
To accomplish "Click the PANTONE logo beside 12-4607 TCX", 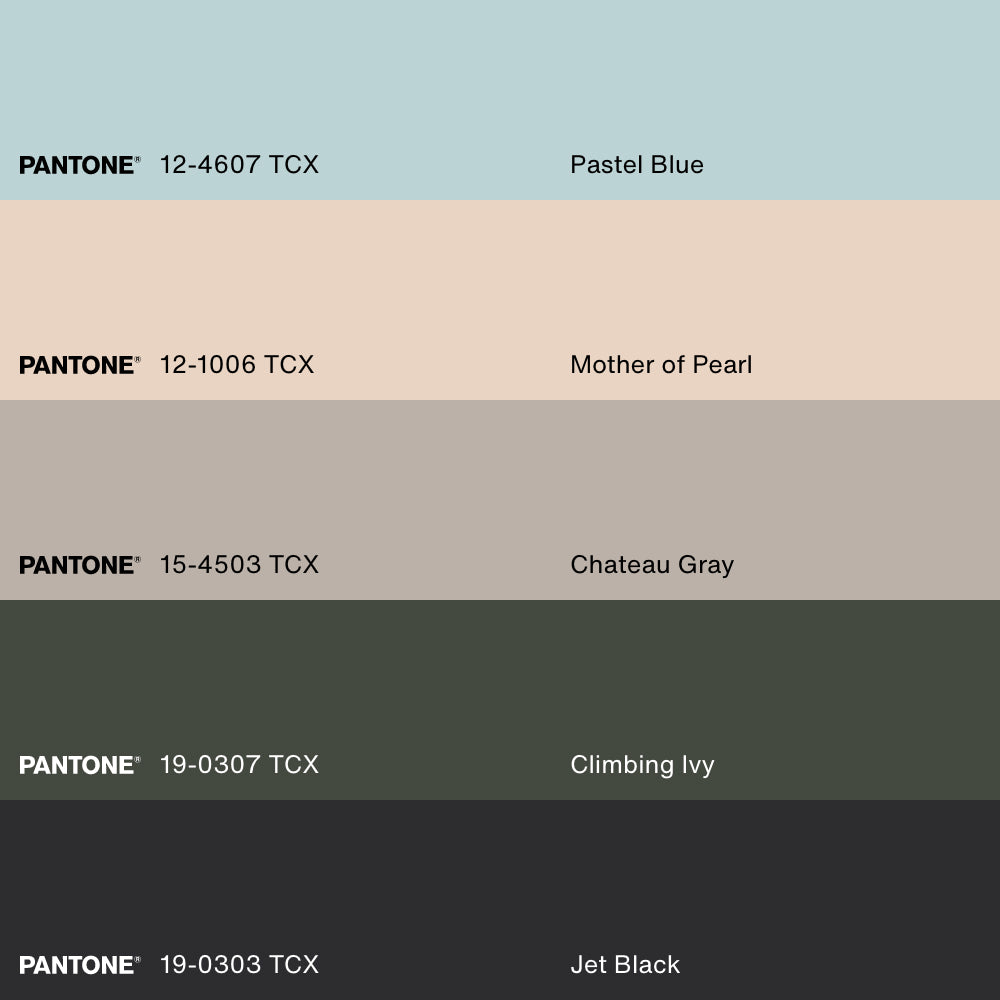I will coord(80,165).
